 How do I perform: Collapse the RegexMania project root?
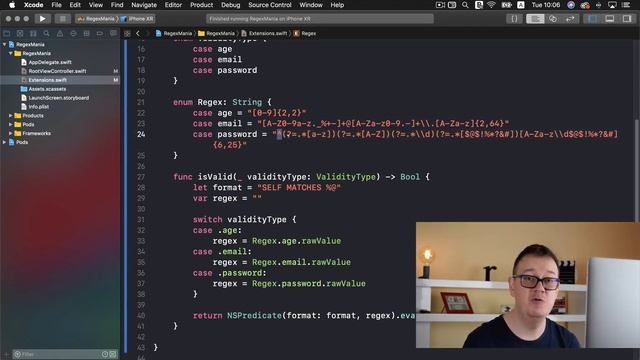pyautogui.click(x=4, y=44)
